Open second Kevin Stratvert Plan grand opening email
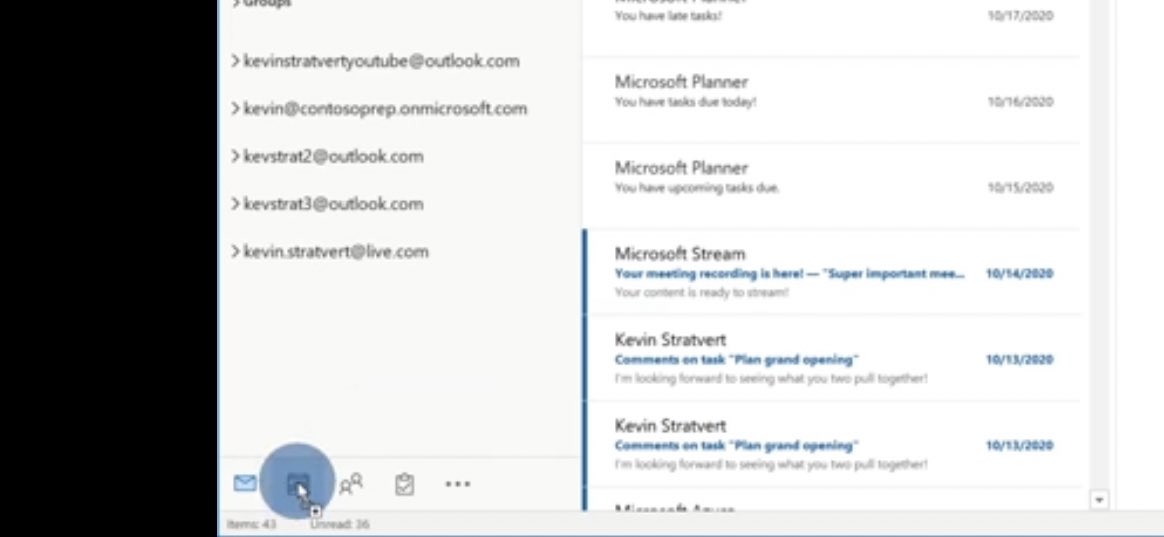This screenshot has height=537, width=1164. coord(831,444)
